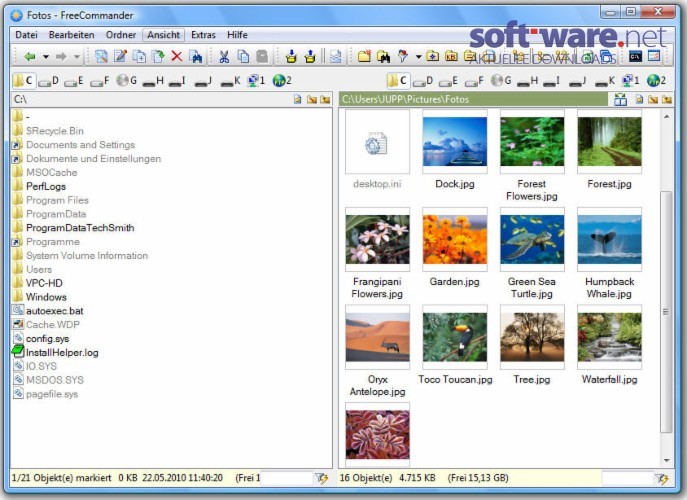Click the New folder icon
Screen dimensions: 687x500
tap(364, 56)
